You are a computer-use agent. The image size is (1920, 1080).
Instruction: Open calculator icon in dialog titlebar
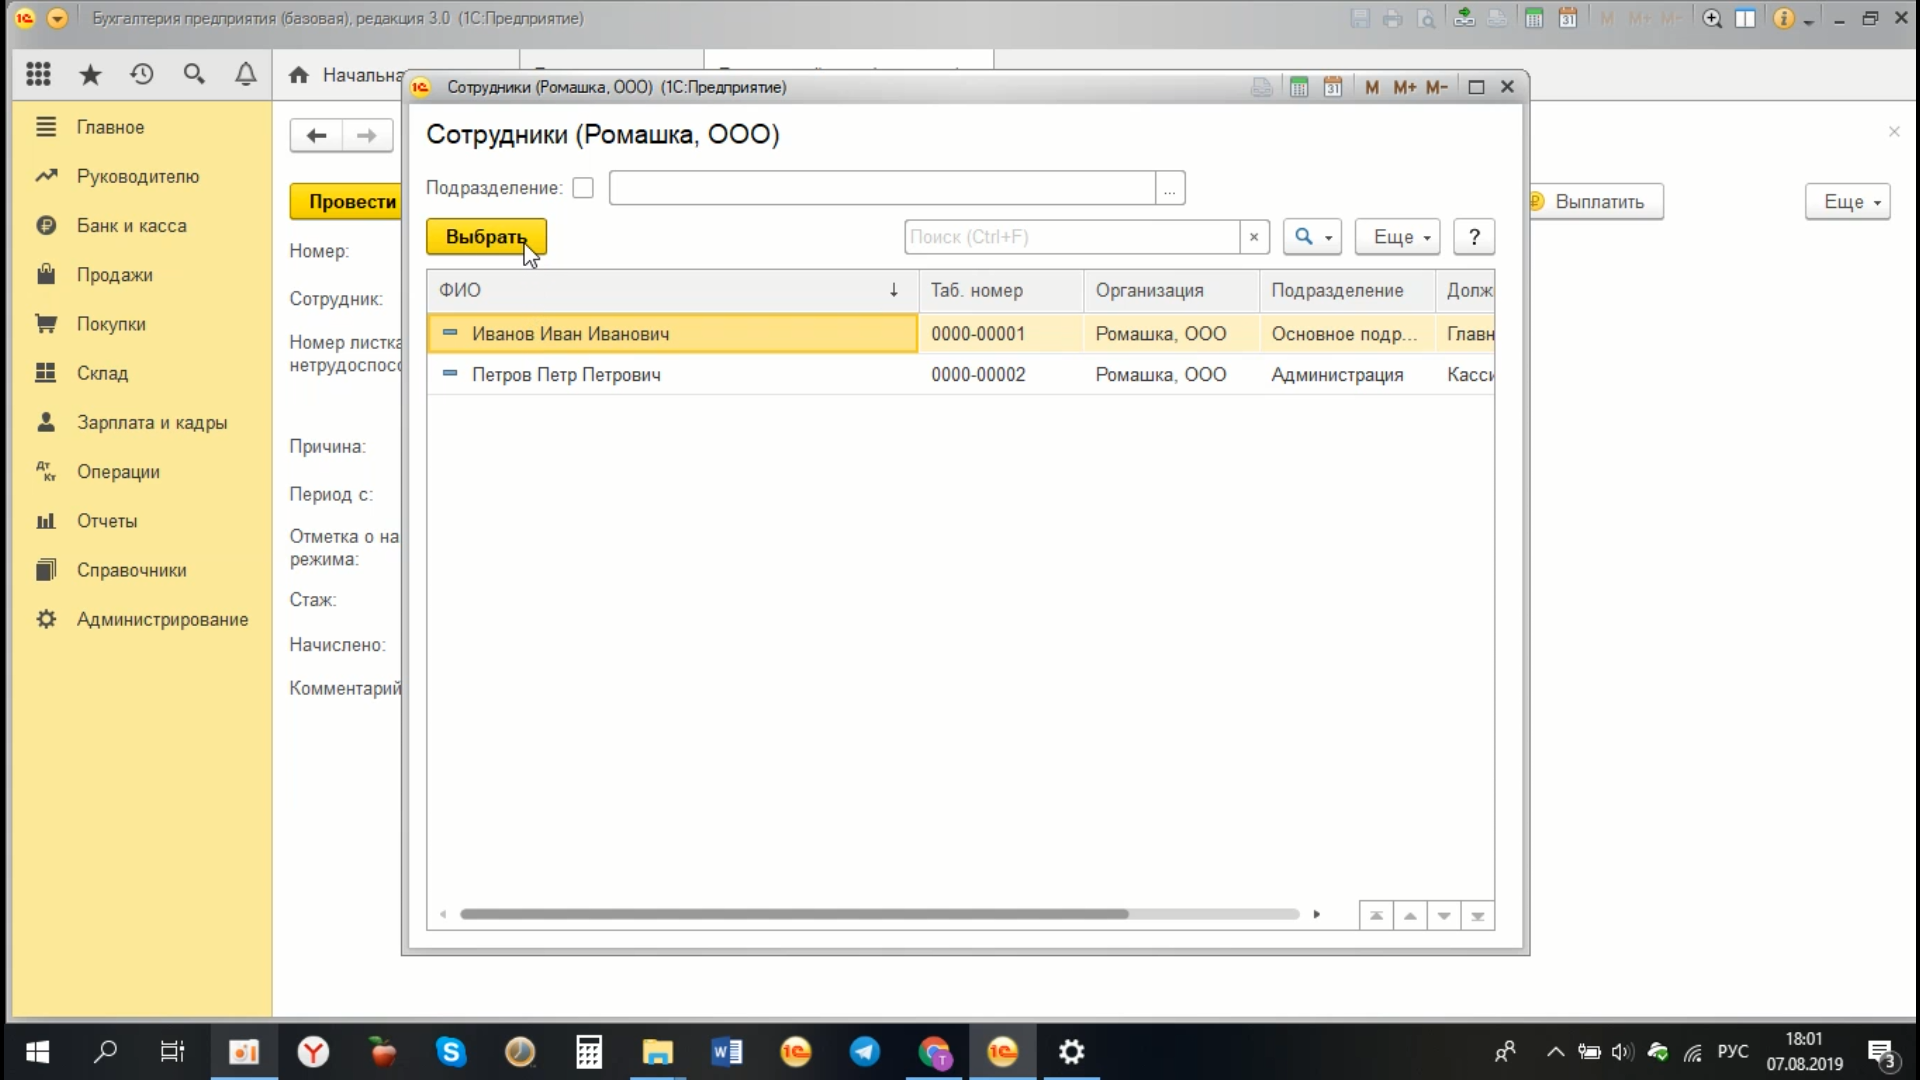click(1298, 87)
